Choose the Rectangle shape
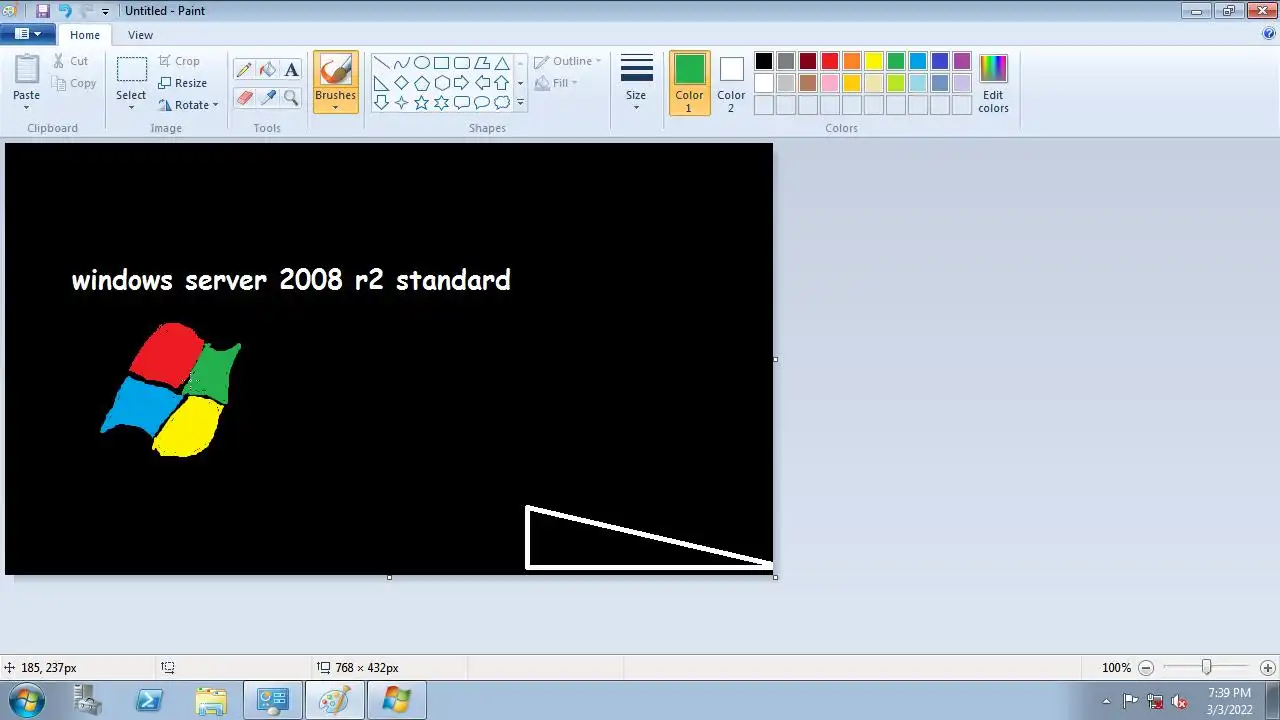Image resolution: width=1280 pixels, height=720 pixels. (441, 62)
